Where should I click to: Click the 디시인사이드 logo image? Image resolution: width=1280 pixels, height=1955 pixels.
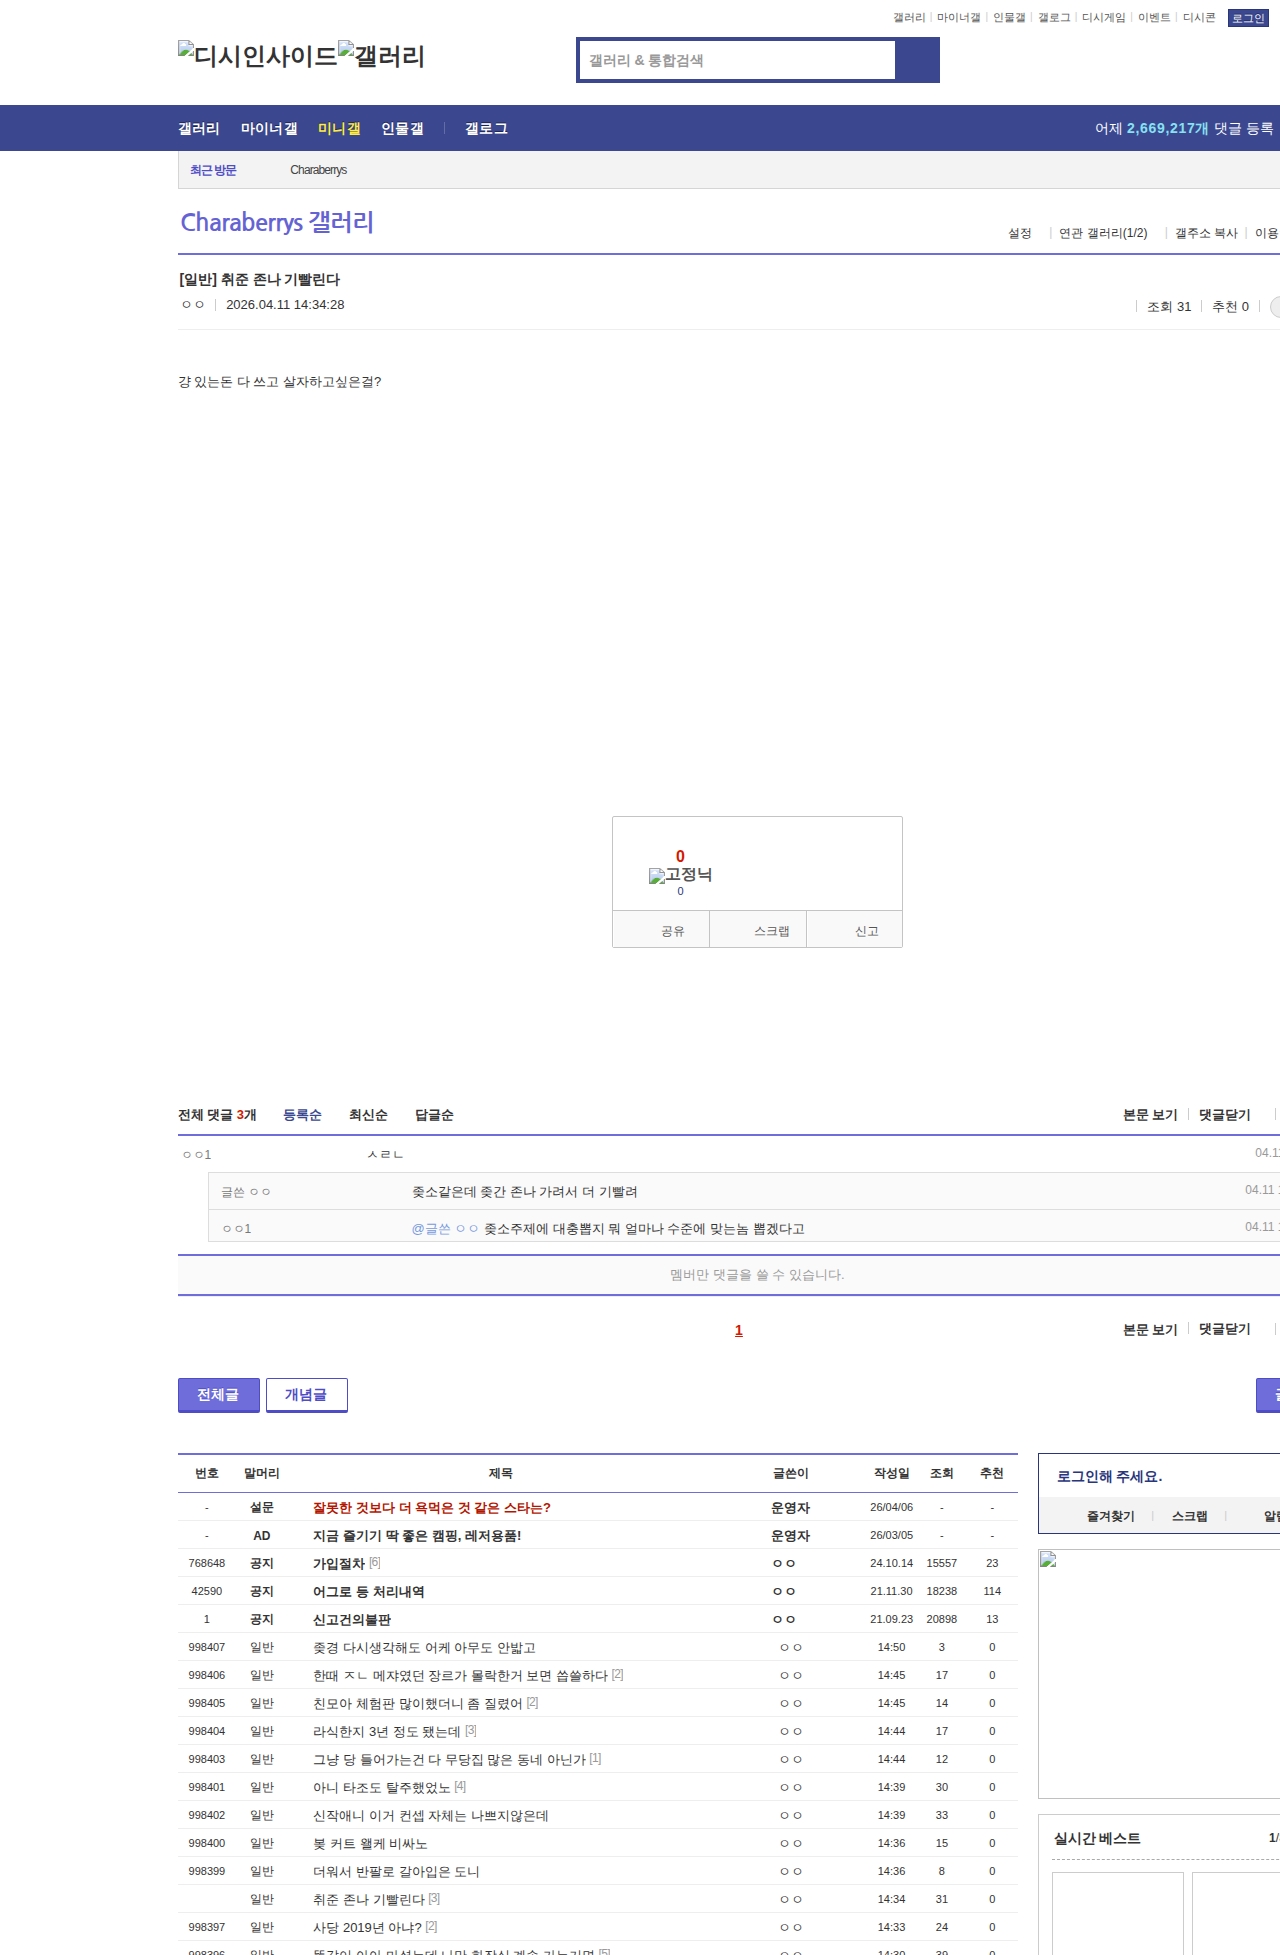pyautogui.click(x=257, y=55)
